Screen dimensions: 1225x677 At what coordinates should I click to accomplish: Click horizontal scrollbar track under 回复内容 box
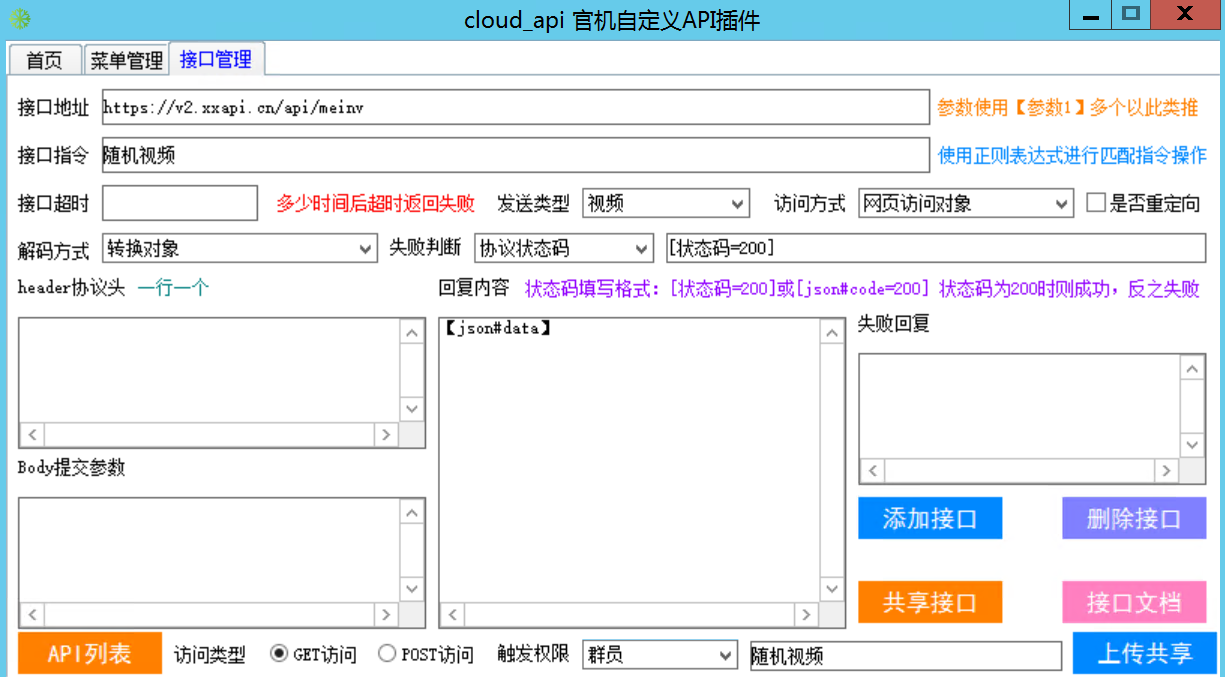(628, 614)
